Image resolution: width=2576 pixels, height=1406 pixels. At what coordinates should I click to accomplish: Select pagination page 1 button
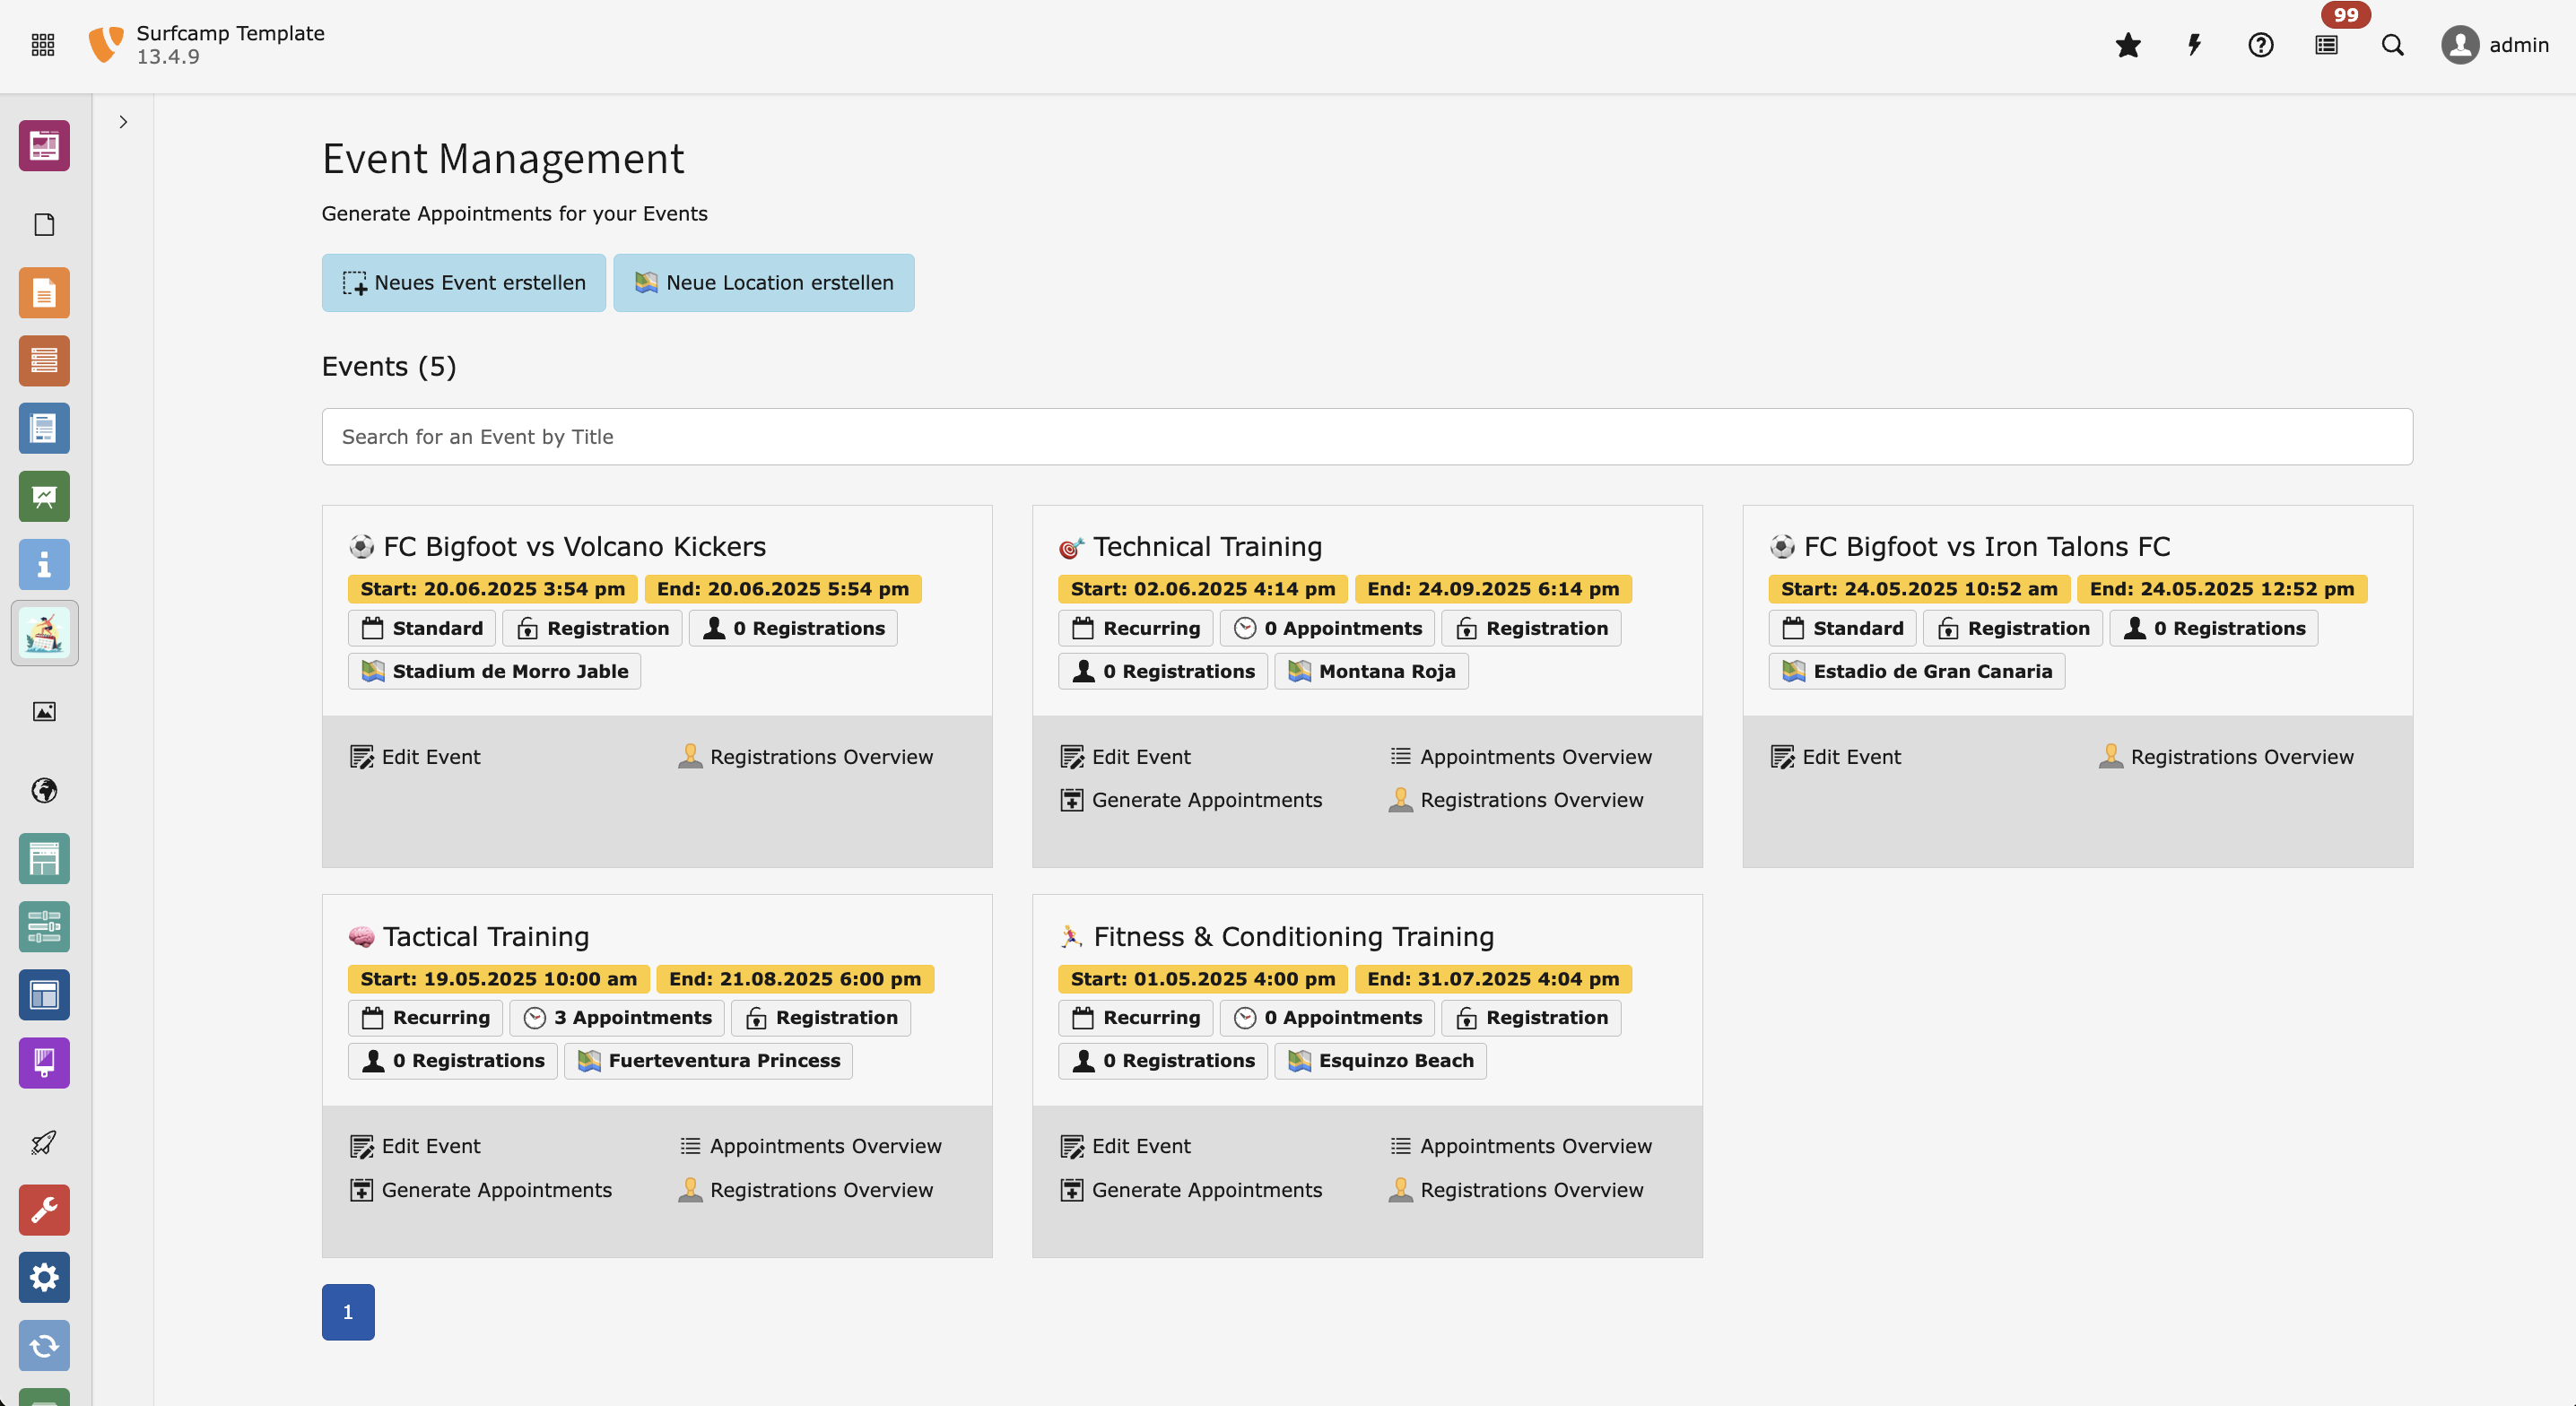pyautogui.click(x=348, y=1312)
